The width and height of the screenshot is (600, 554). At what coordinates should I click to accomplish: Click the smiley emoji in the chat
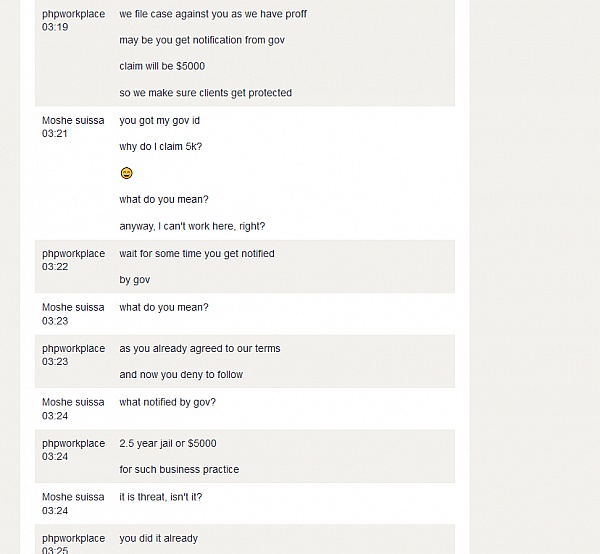point(126,173)
